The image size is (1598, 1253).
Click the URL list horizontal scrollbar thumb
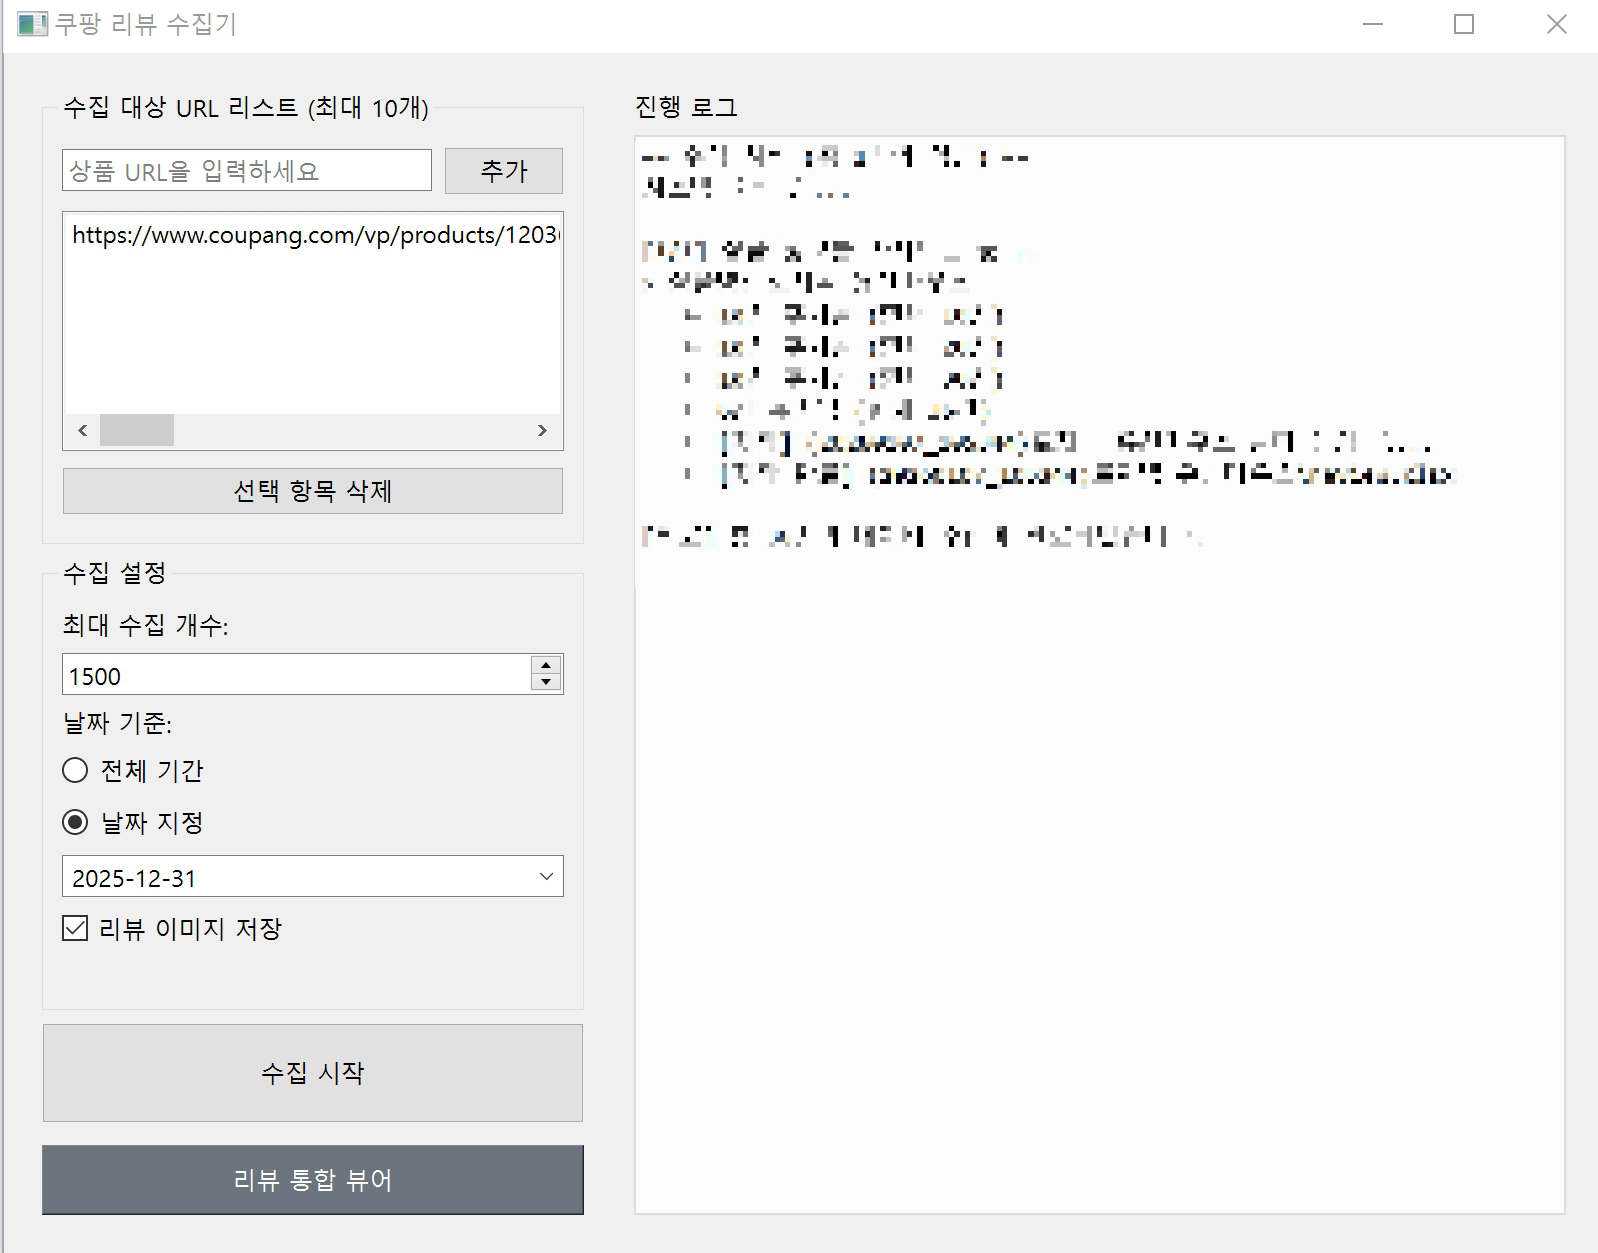tap(137, 430)
